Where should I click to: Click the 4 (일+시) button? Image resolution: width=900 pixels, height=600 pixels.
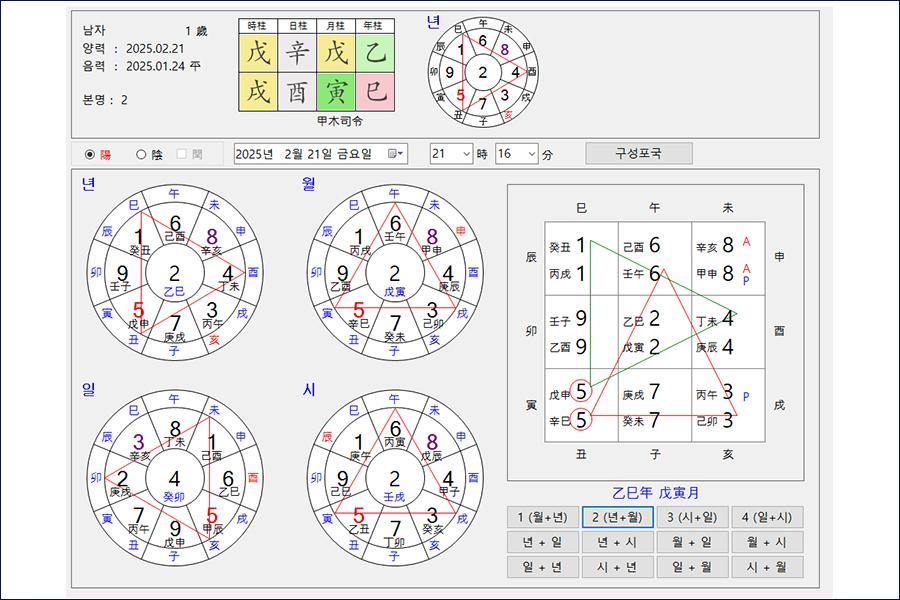click(x=767, y=517)
